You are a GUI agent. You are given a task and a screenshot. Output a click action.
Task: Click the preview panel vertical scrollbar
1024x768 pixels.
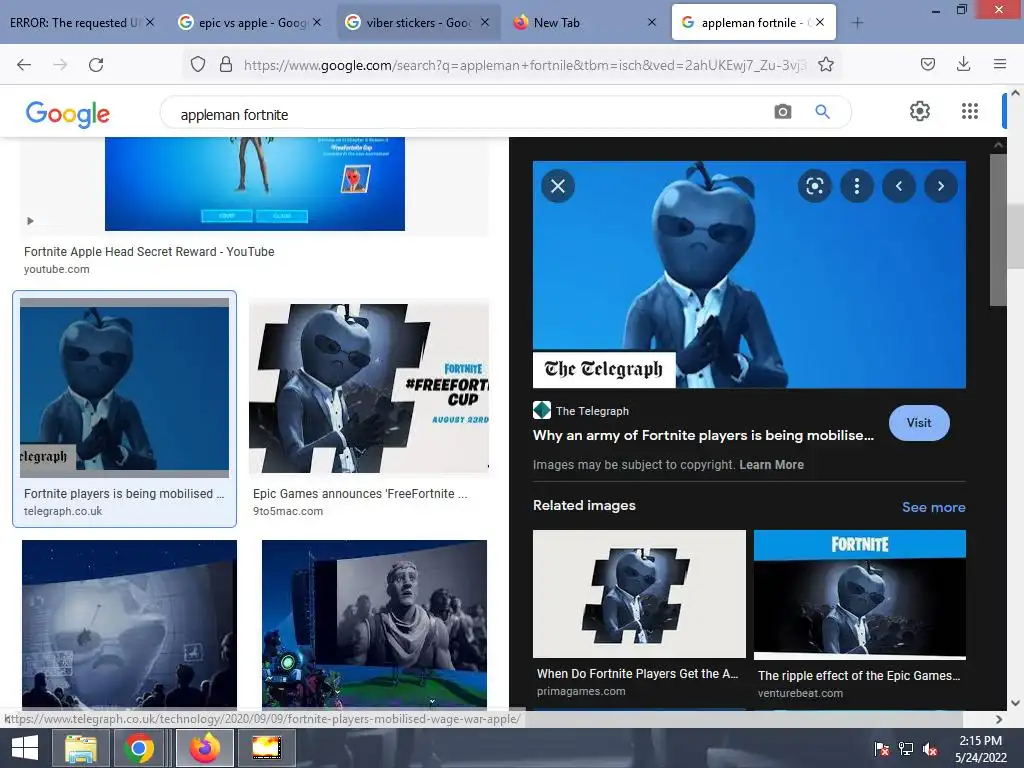coord(998,230)
